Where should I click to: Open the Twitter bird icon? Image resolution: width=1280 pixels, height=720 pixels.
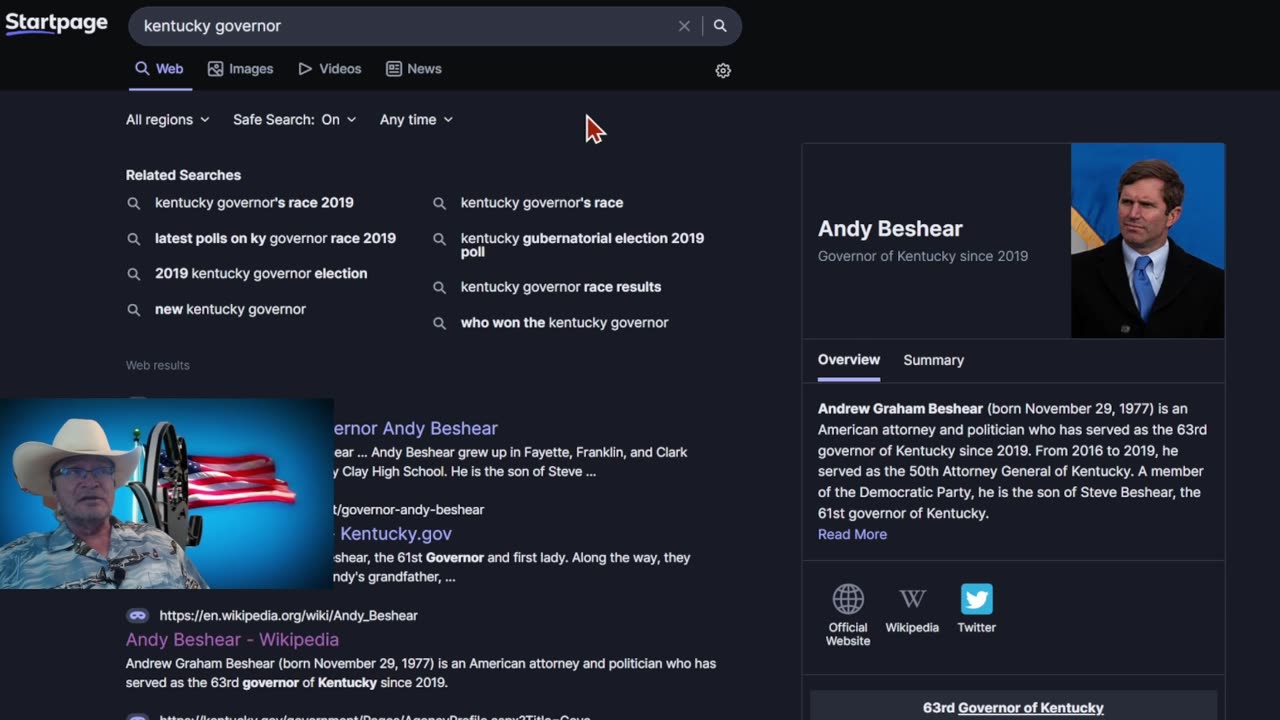[x=977, y=599]
